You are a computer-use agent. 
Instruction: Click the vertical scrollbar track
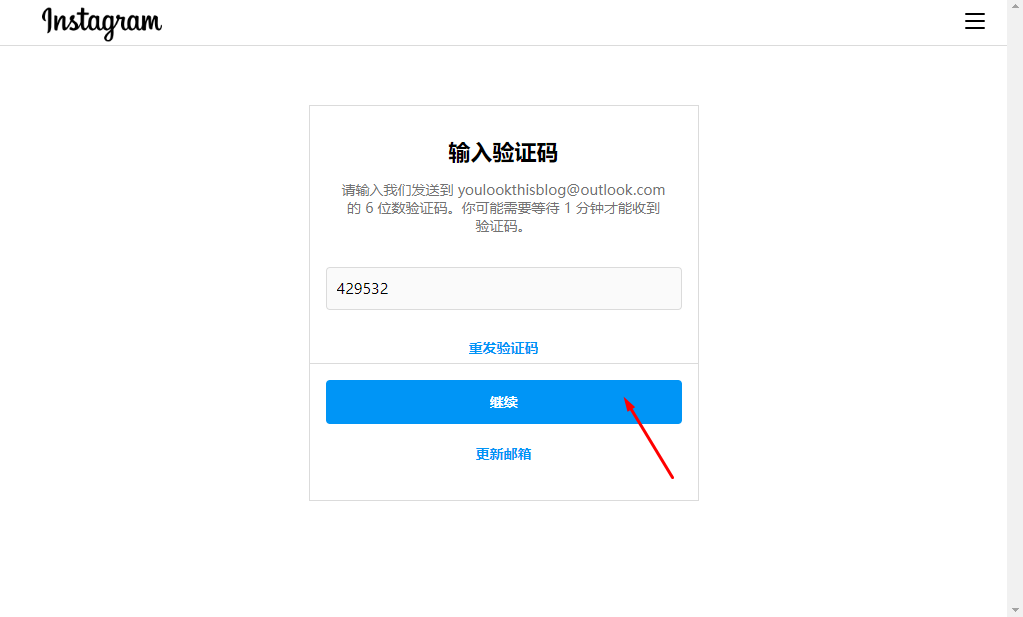click(x=1015, y=308)
